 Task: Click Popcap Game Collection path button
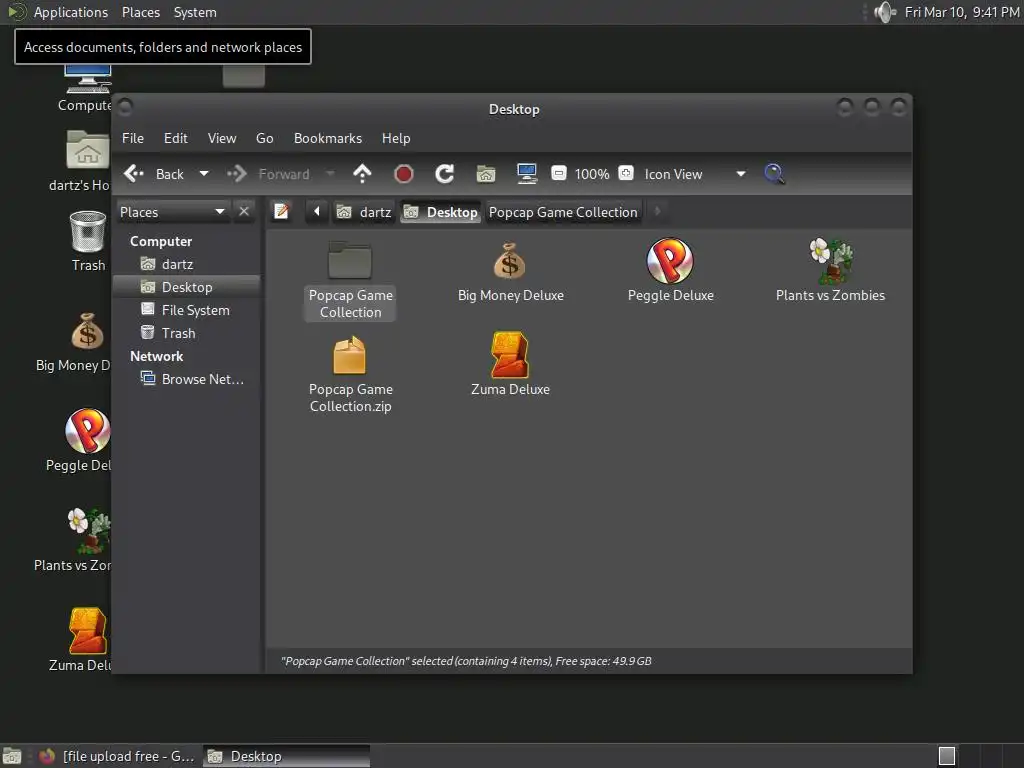pyautogui.click(x=563, y=212)
